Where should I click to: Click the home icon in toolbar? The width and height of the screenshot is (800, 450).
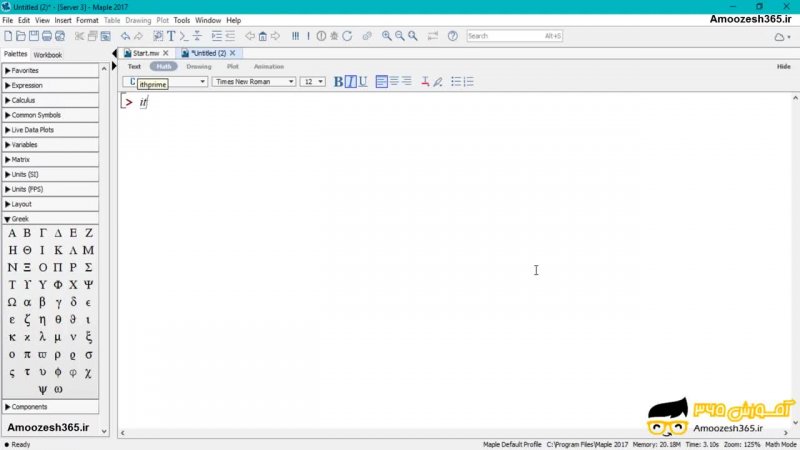pos(262,36)
